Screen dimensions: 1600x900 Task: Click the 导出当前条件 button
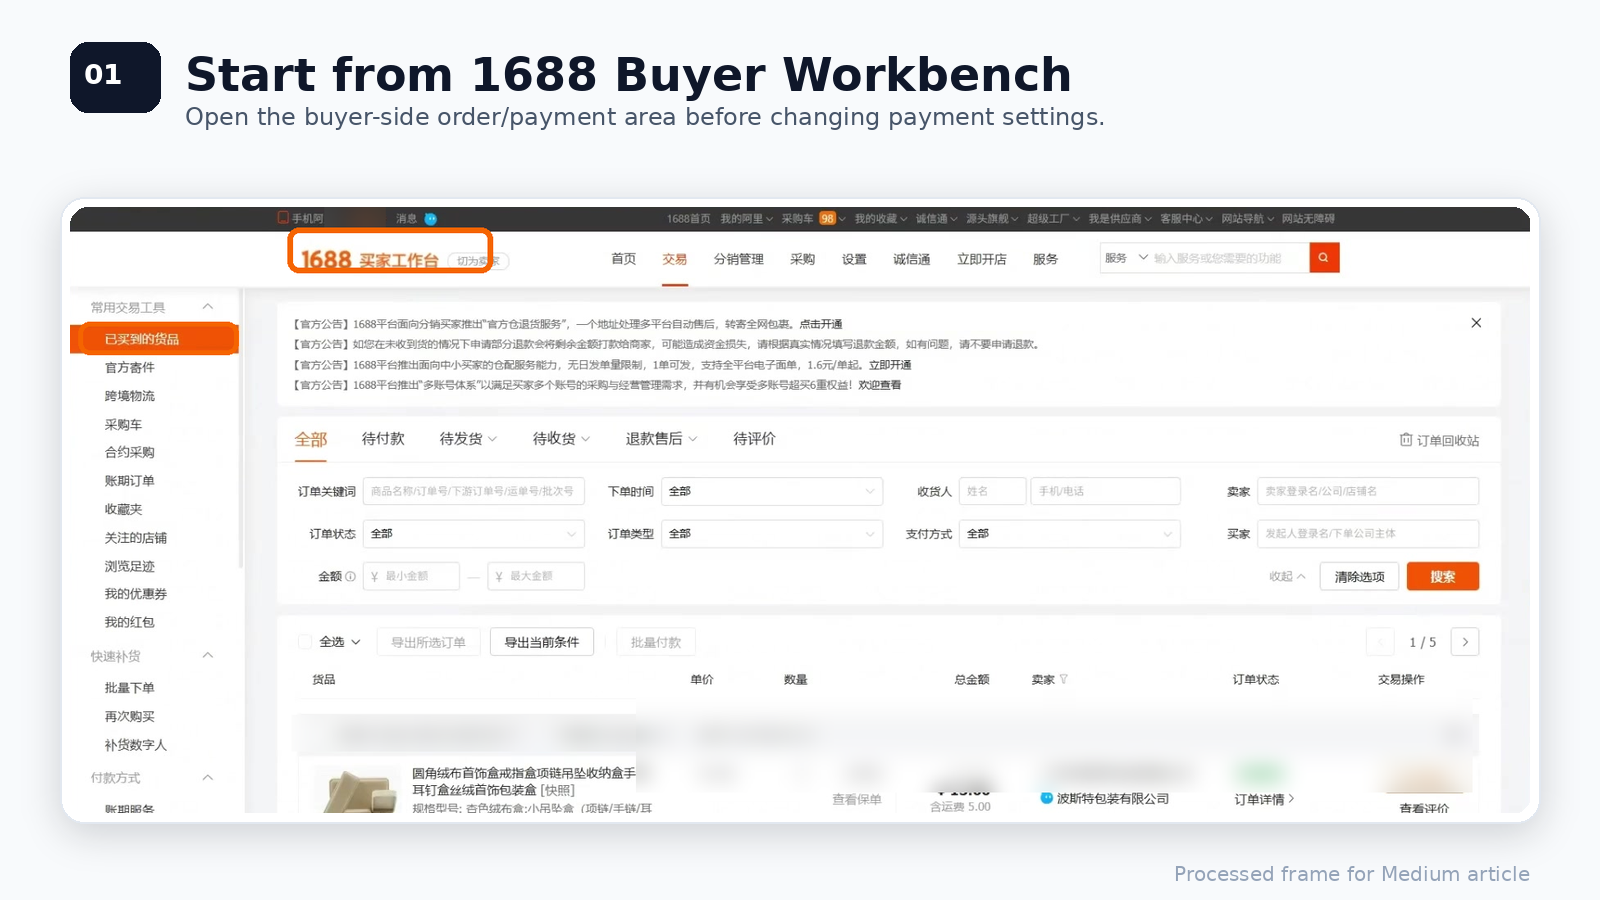(542, 642)
